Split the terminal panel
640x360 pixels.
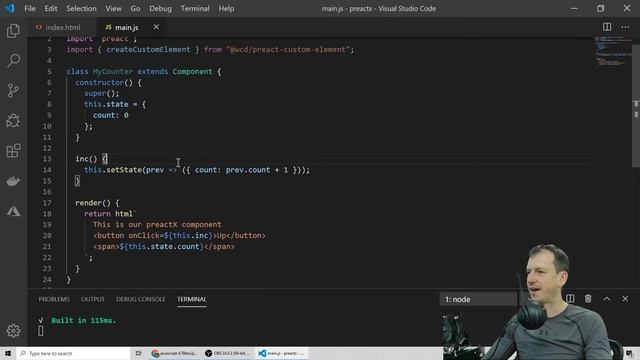570,299
